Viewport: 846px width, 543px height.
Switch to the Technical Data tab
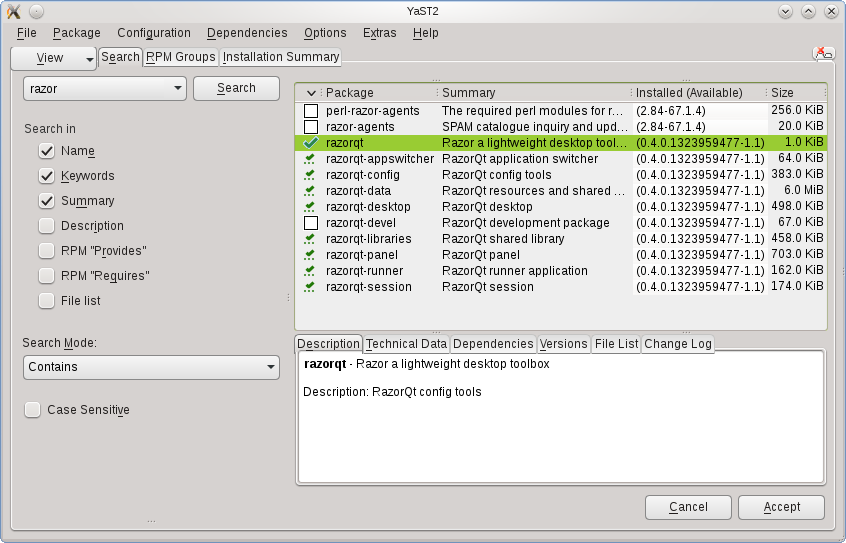point(406,344)
